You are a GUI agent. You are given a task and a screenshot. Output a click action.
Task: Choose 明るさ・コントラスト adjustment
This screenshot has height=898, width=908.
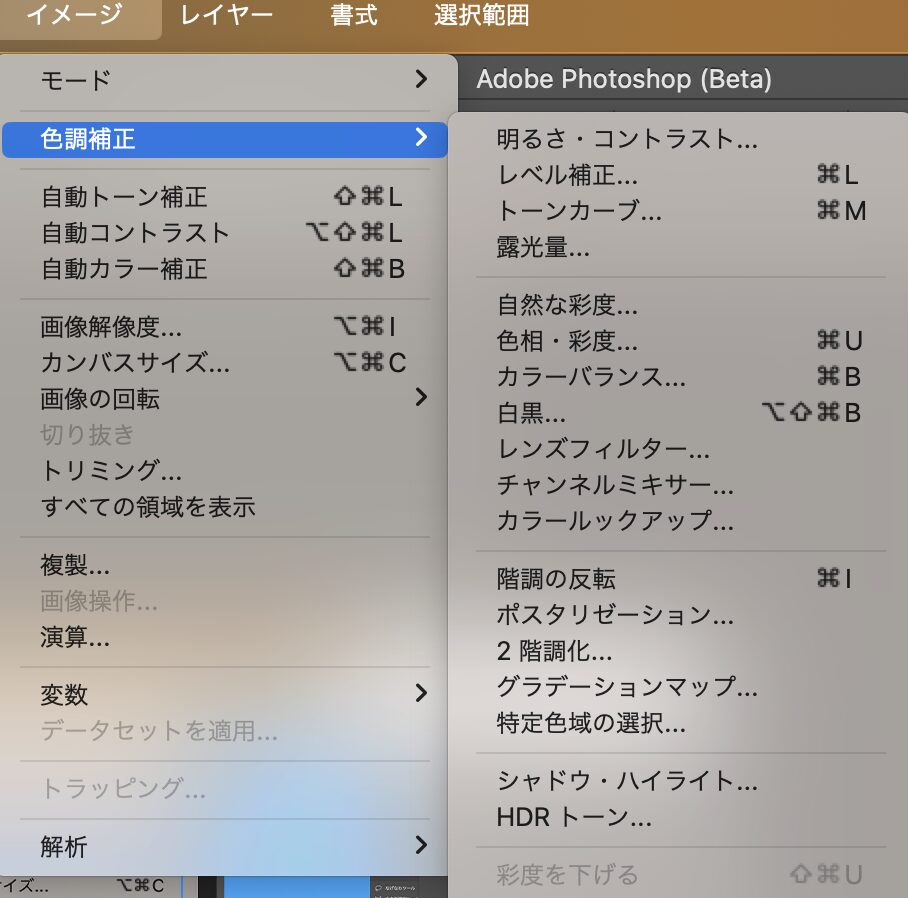pos(627,139)
